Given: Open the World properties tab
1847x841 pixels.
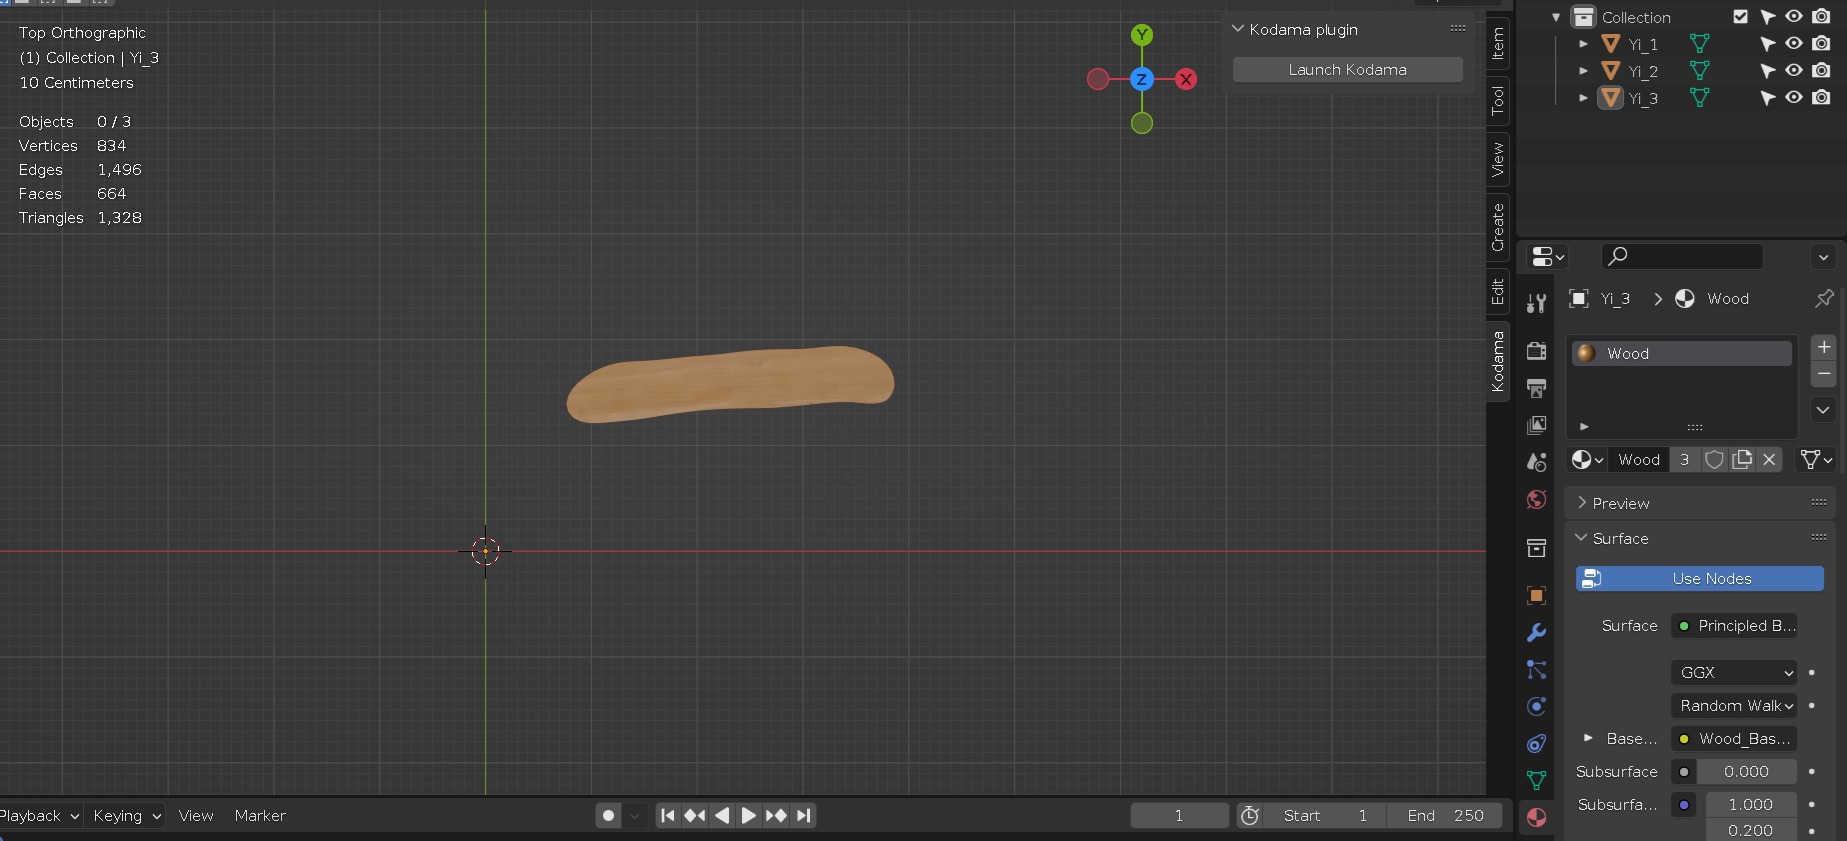Looking at the screenshot, I should 1537,499.
